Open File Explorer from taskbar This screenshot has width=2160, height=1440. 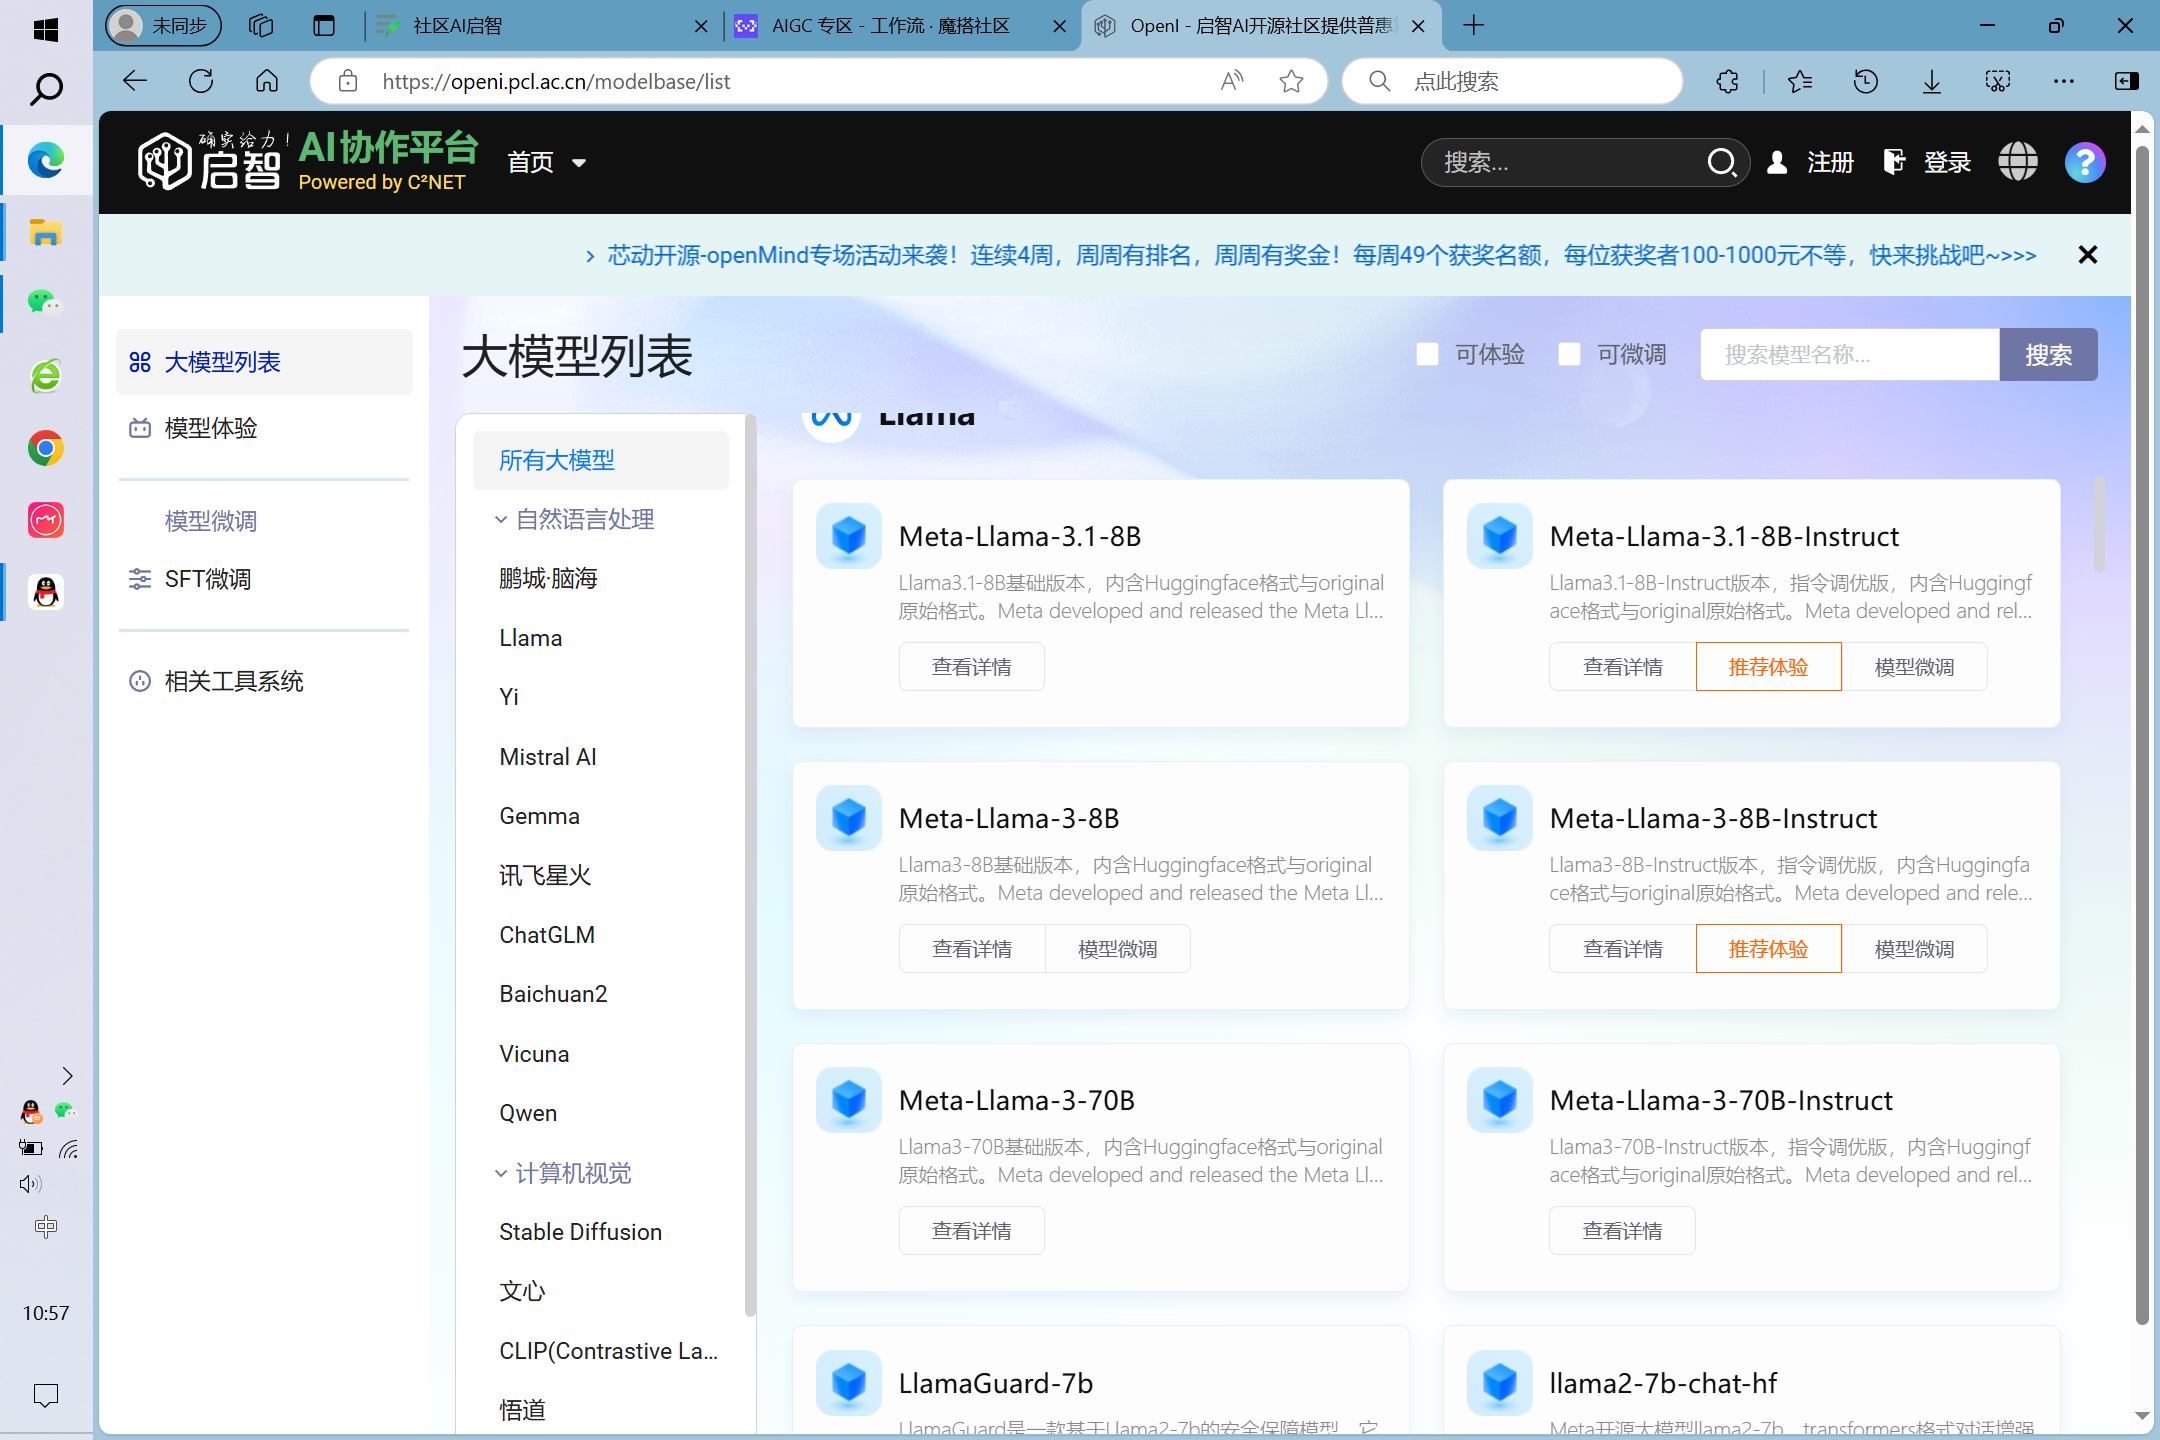coord(46,232)
